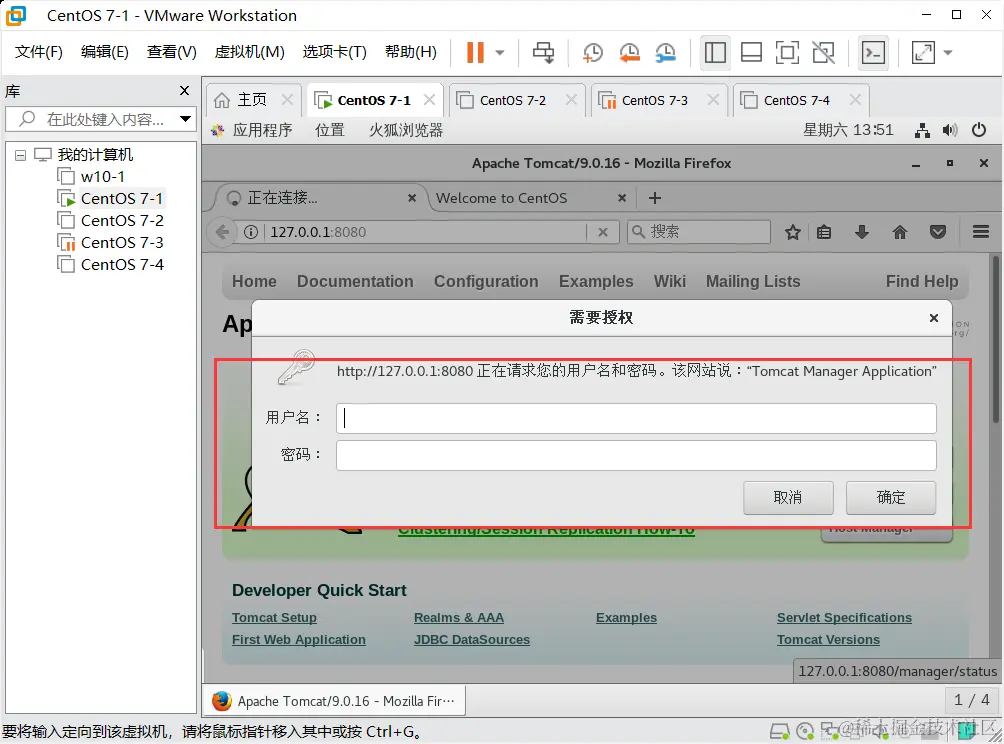1004x744 pixels.
Task: Click the 取消 button in the dialog
Action: 788,497
